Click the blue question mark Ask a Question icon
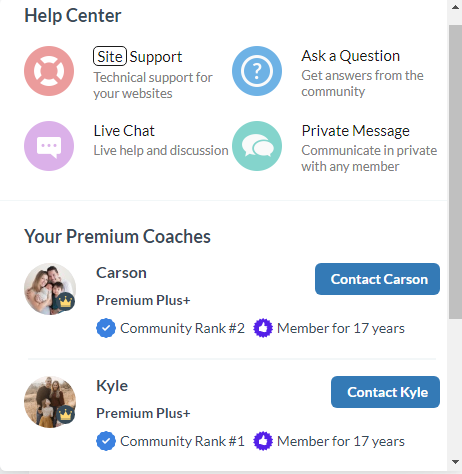The width and height of the screenshot is (462, 474). tap(257, 71)
